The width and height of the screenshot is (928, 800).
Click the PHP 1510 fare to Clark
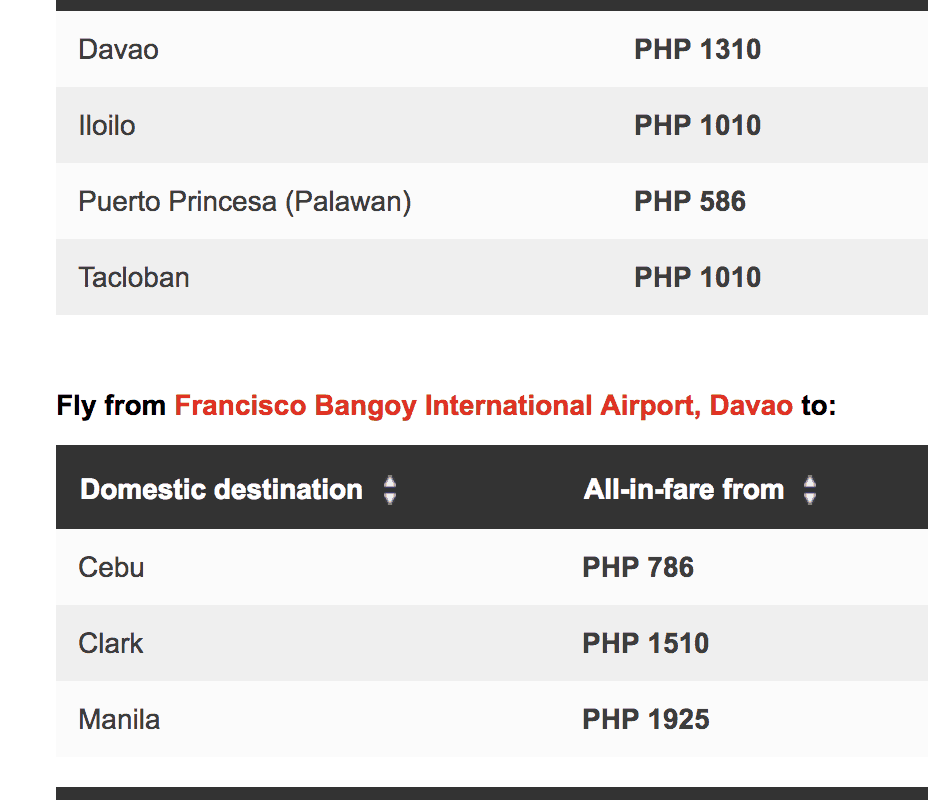[x=645, y=644]
